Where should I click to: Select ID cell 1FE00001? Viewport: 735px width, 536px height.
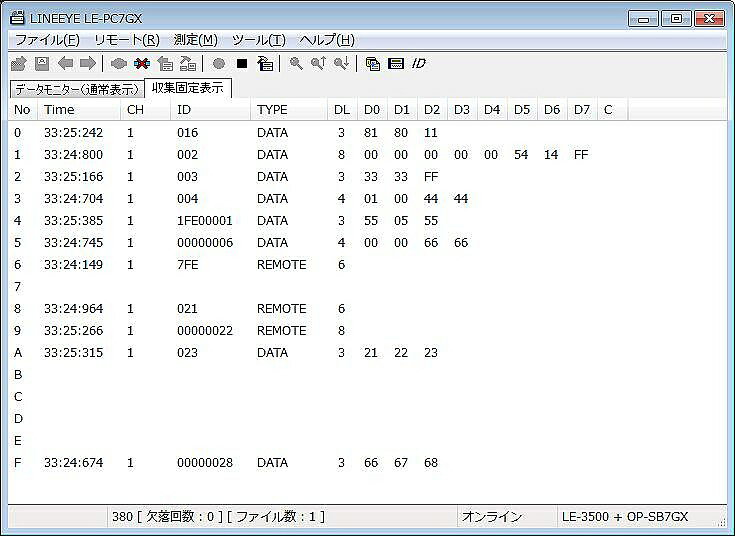point(204,220)
